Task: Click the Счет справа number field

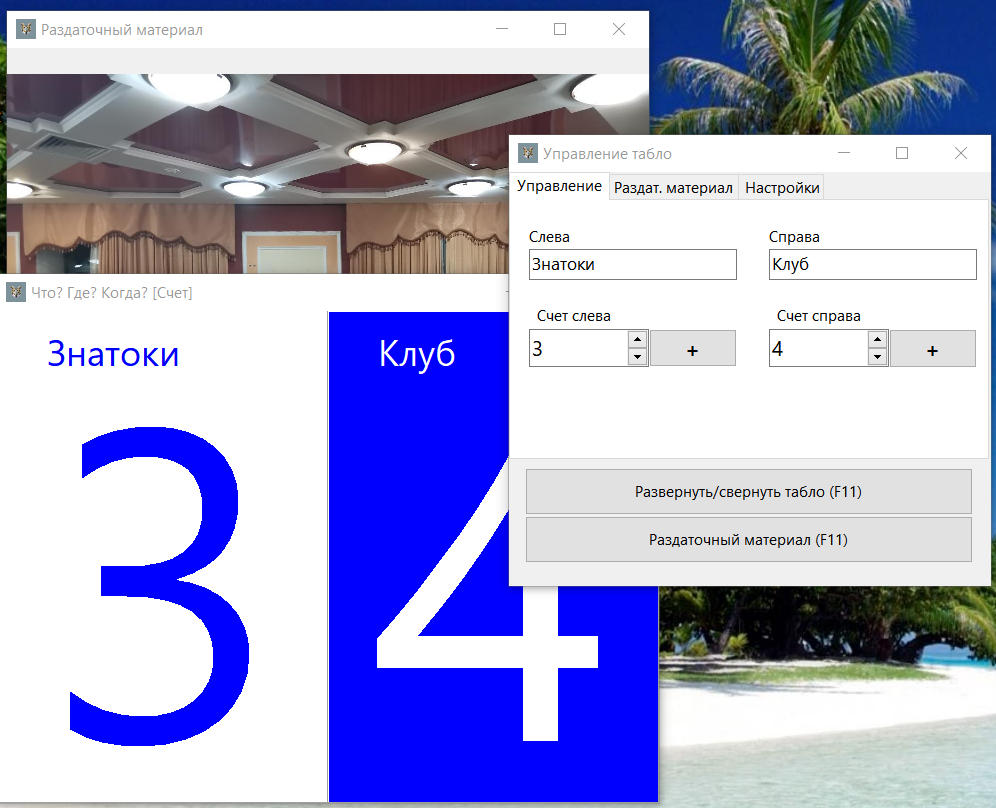Action: click(817, 349)
